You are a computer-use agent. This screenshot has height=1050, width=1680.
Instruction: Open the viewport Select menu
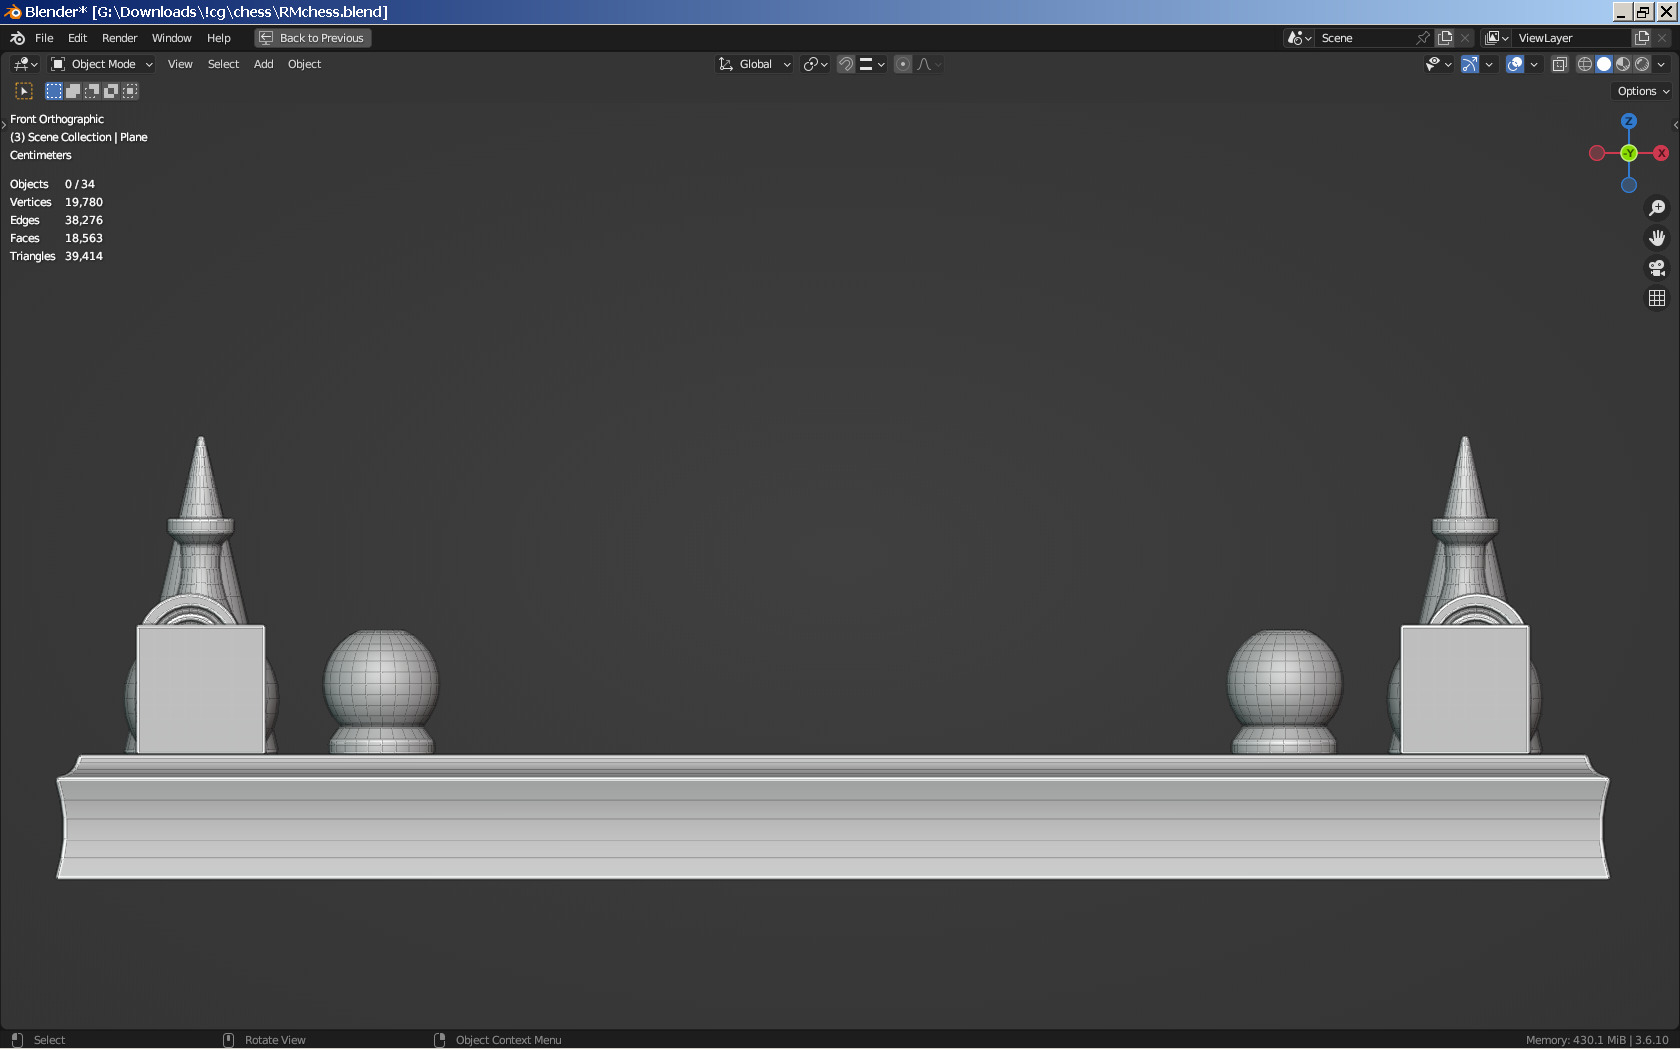[x=223, y=64]
